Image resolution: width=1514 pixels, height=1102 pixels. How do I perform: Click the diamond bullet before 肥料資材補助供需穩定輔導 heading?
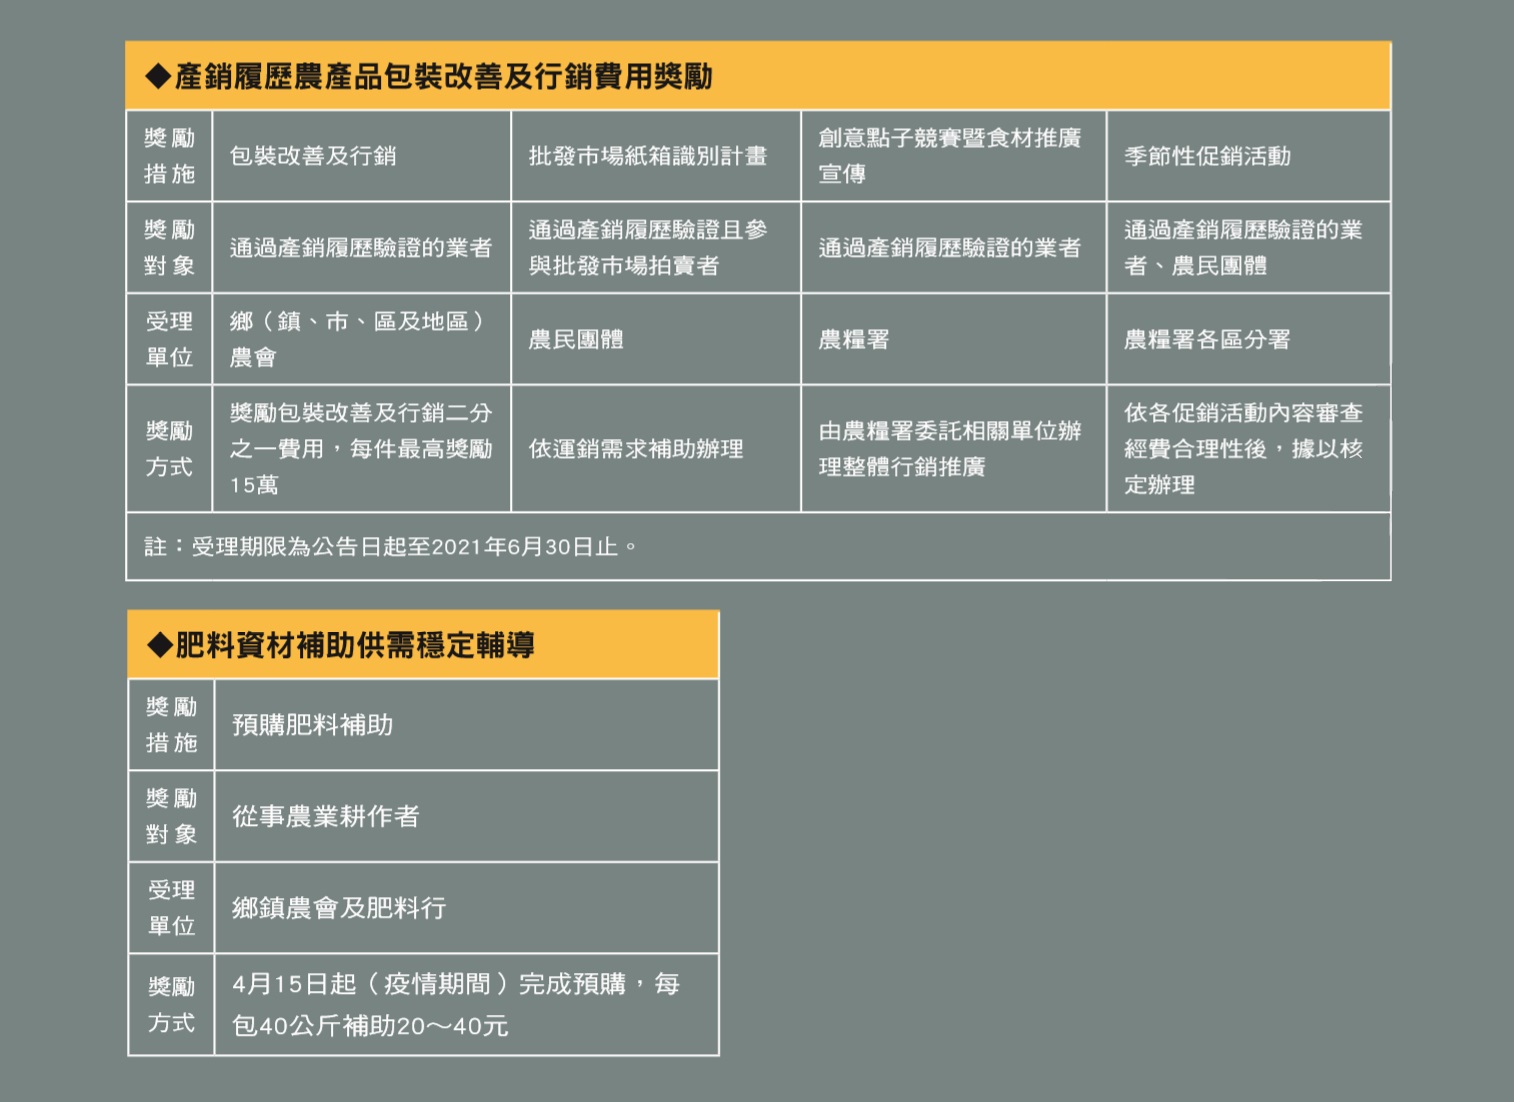click(160, 645)
